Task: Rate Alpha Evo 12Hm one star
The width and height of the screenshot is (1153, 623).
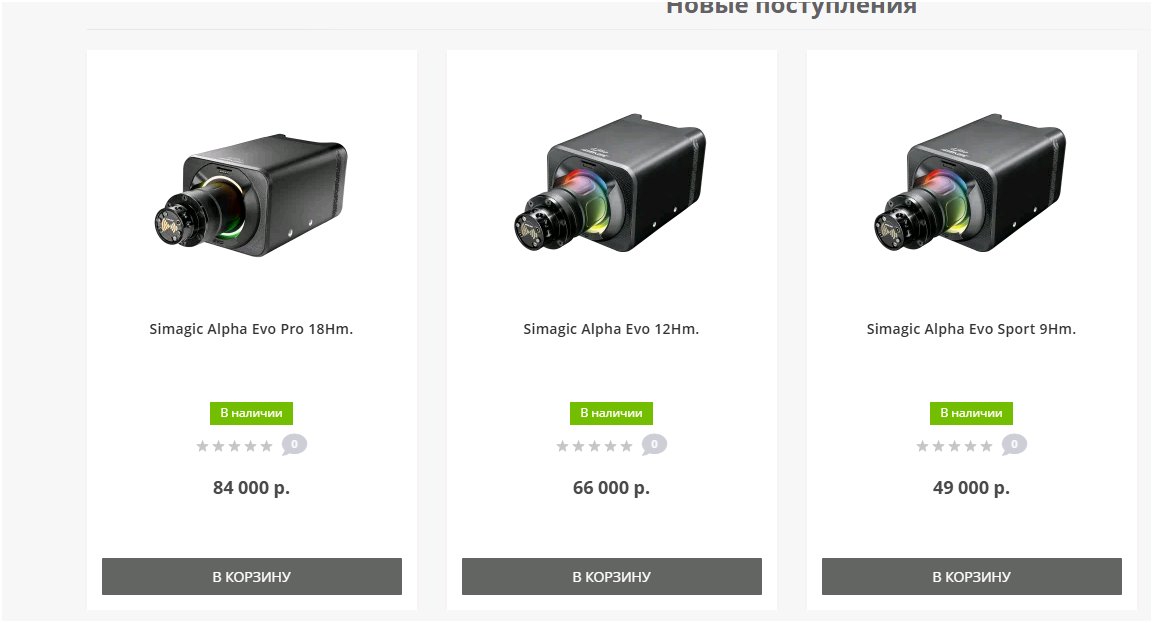Action: (x=563, y=446)
